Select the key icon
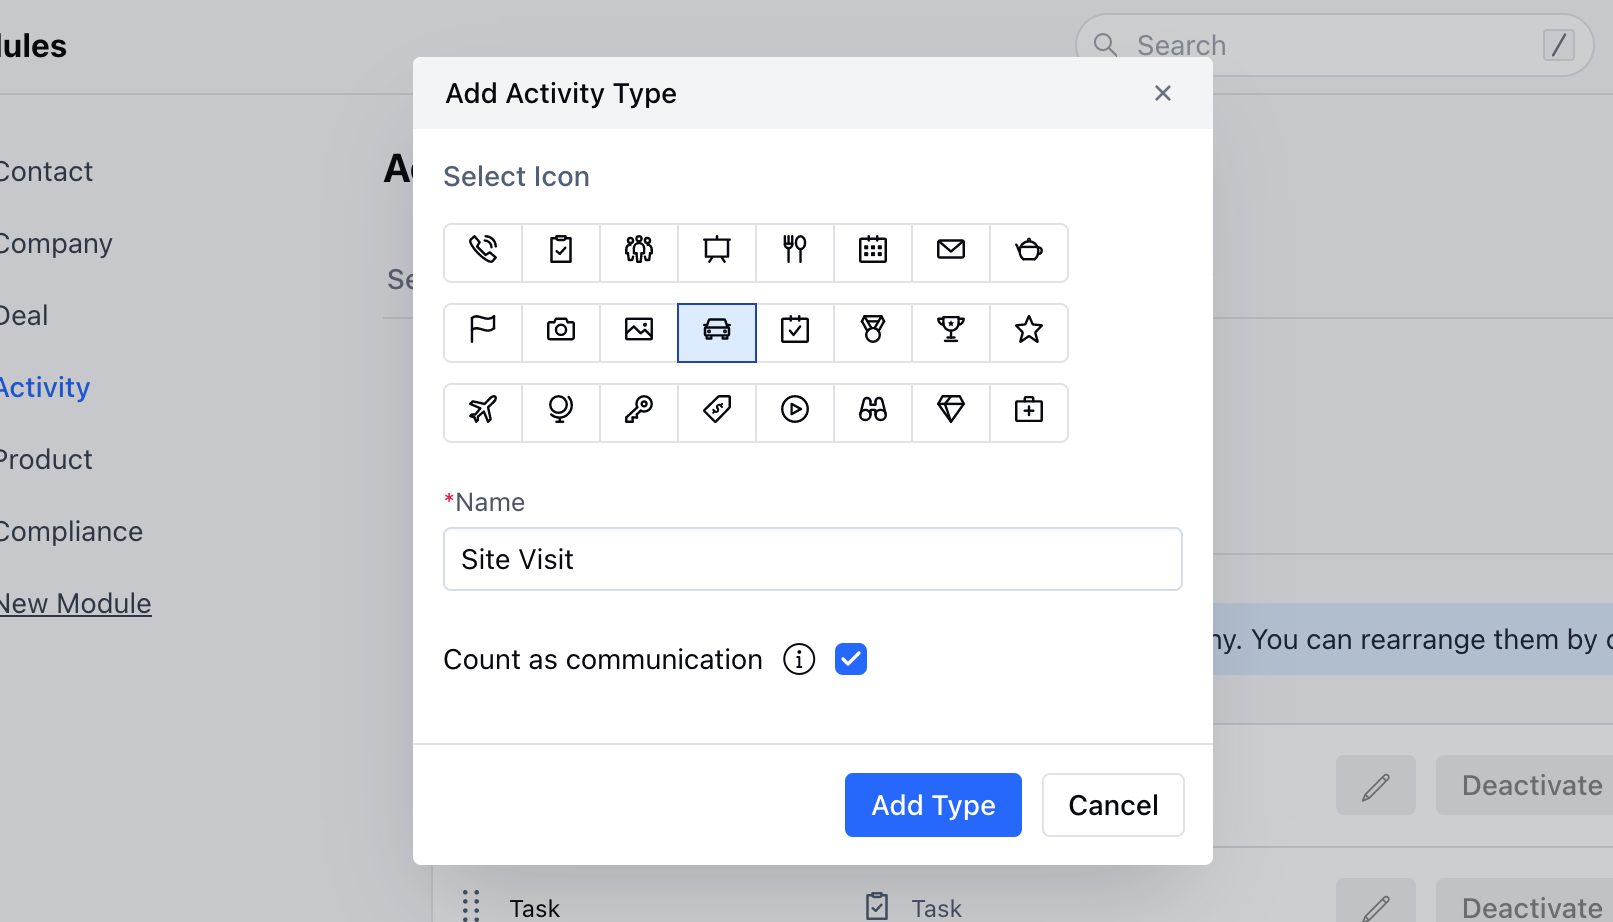 (639, 410)
